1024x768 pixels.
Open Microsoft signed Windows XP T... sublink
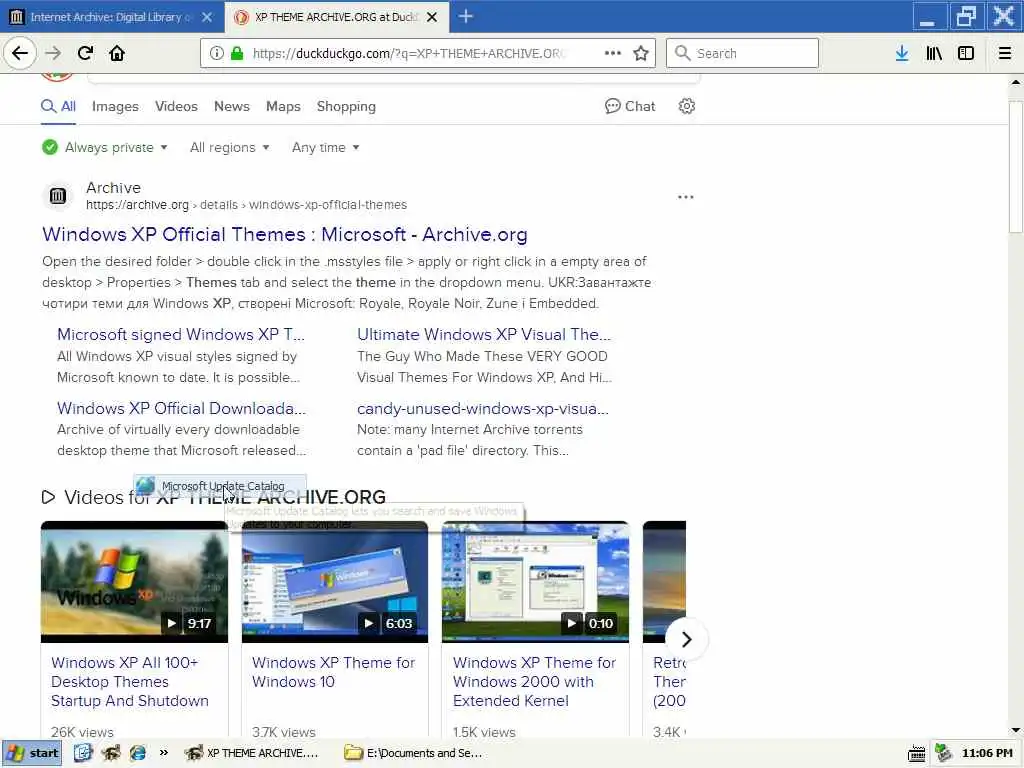click(x=180, y=334)
